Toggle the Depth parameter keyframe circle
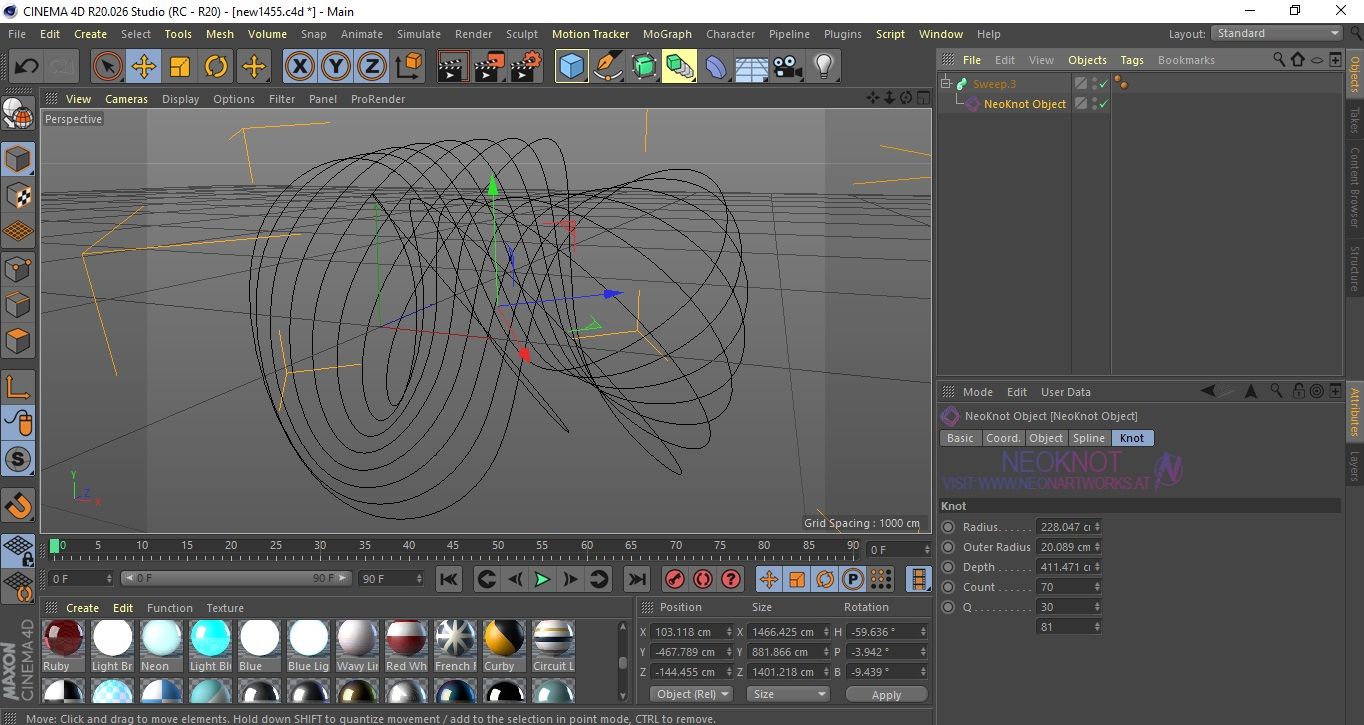The width and height of the screenshot is (1364, 725). [948, 567]
